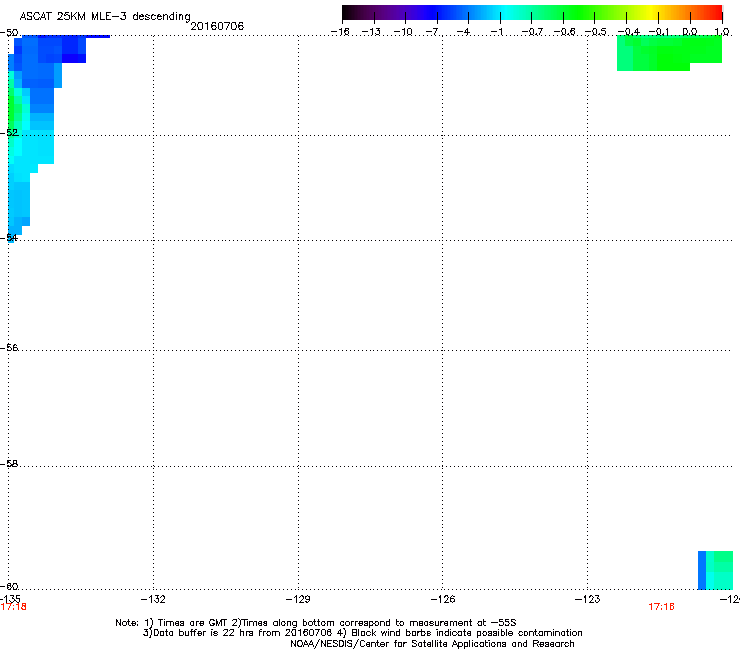The height and width of the screenshot is (650, 740).
Task: Click the -0.7 tick label on color scale
Action: (532, 32)
